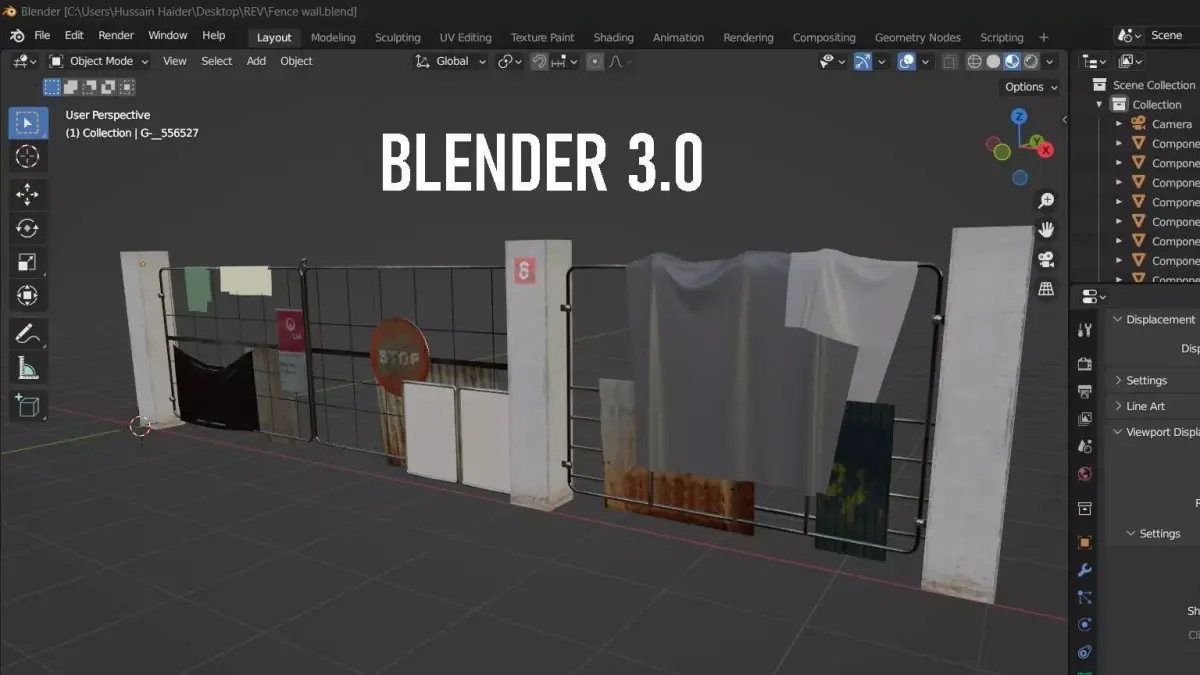Switch to the Shading workspace tab

tap(613, 37)
